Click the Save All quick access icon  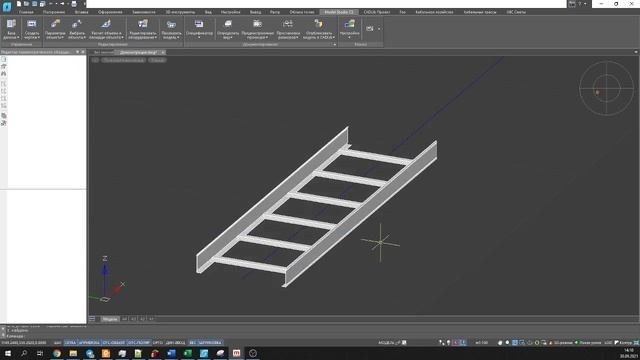point(42,4)
